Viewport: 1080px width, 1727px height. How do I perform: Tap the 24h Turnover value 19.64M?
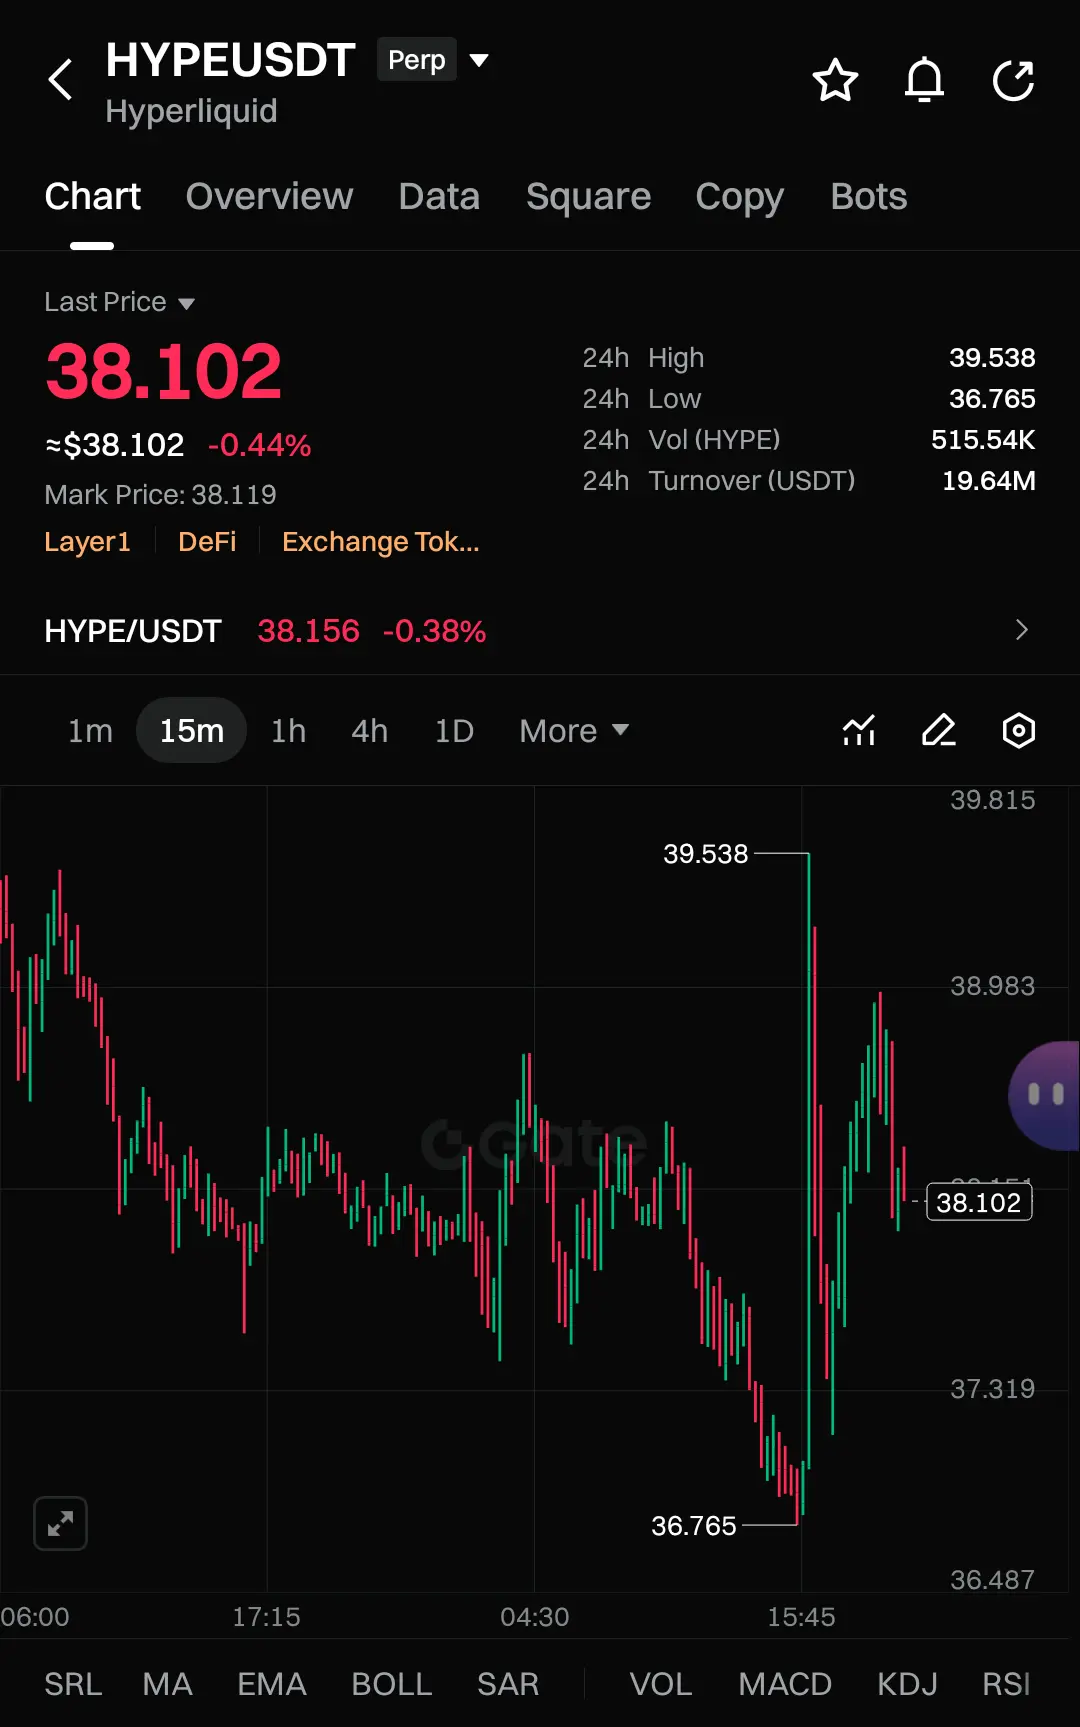click(x=989, y=481)
